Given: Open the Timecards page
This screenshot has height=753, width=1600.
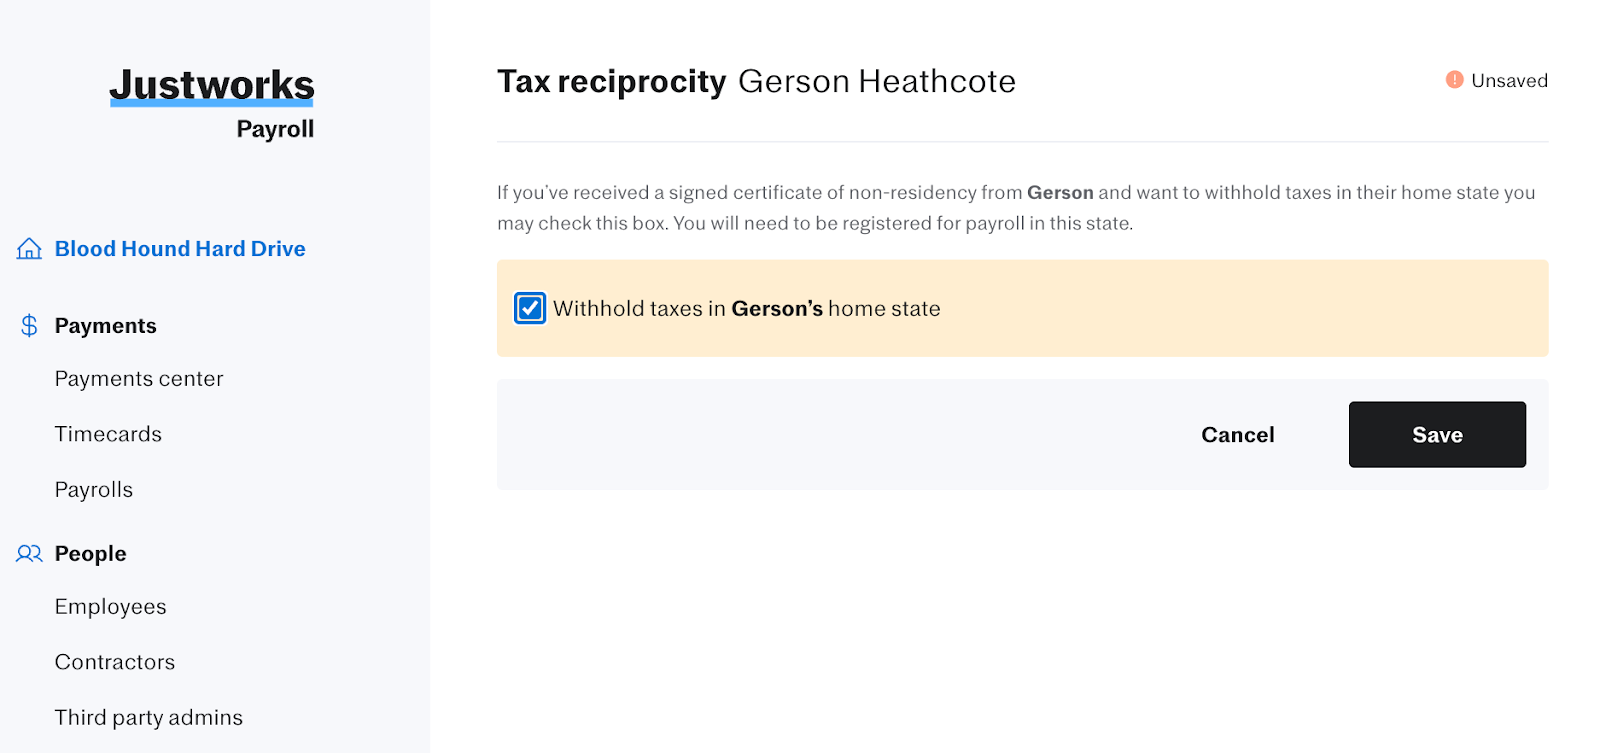Looking at the screenshot, I should pos(108,434).
